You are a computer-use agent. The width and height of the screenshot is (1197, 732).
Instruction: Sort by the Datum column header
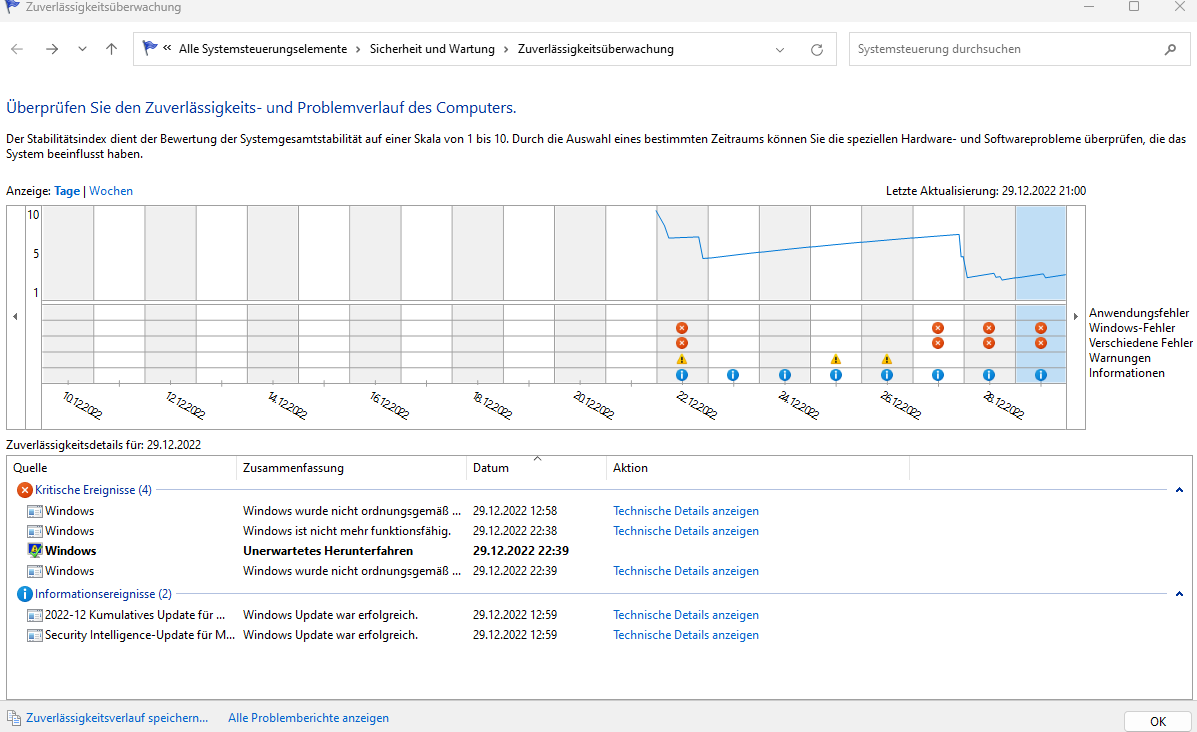pyautogui.click(x=536, y=468)
